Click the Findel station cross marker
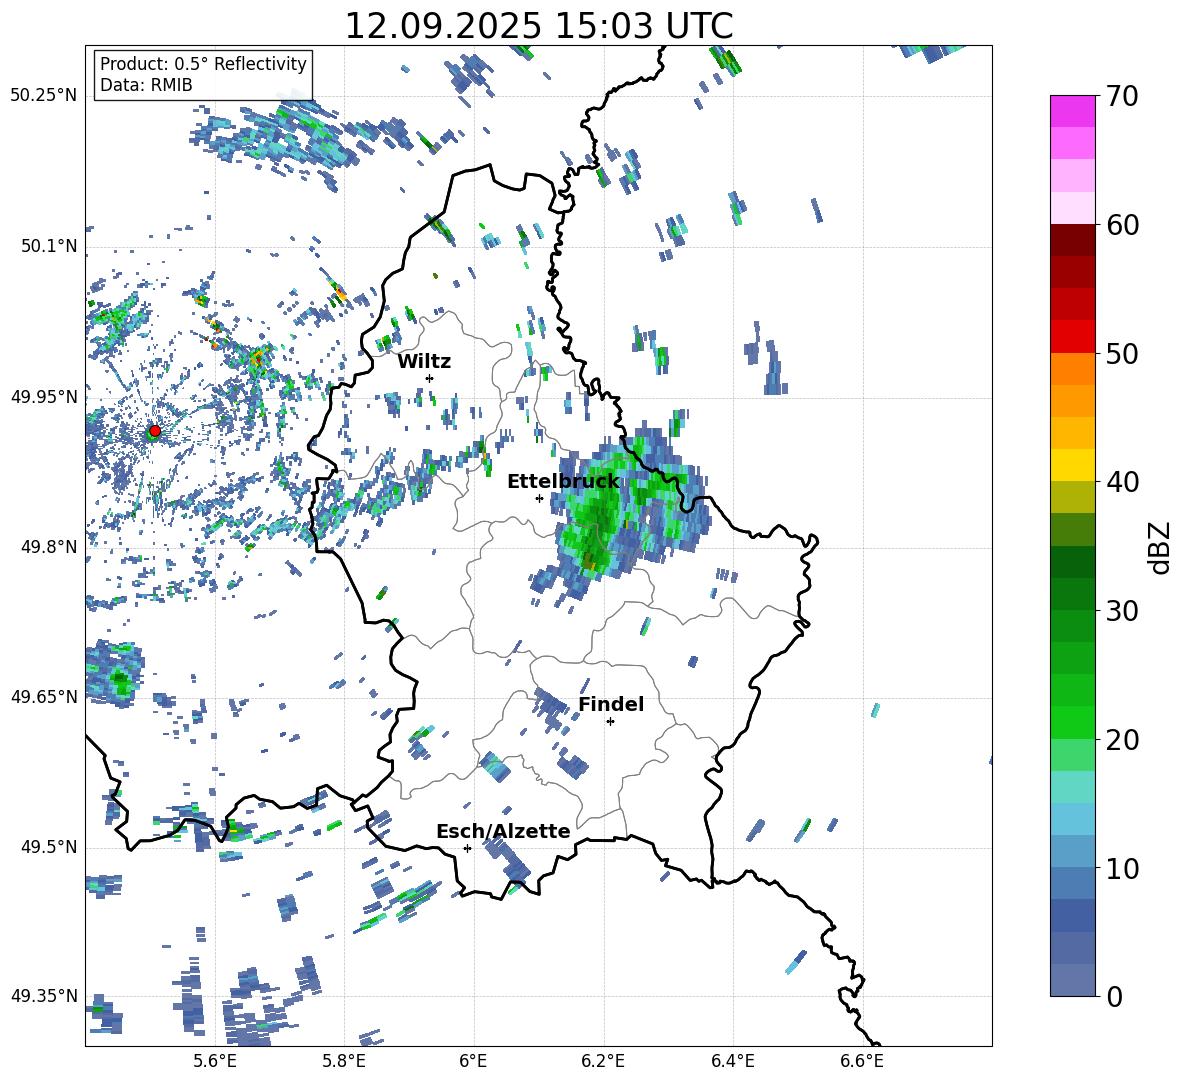Image resolution: width=1184 pixels, height=1081 pixels. (x=610, y=722)
